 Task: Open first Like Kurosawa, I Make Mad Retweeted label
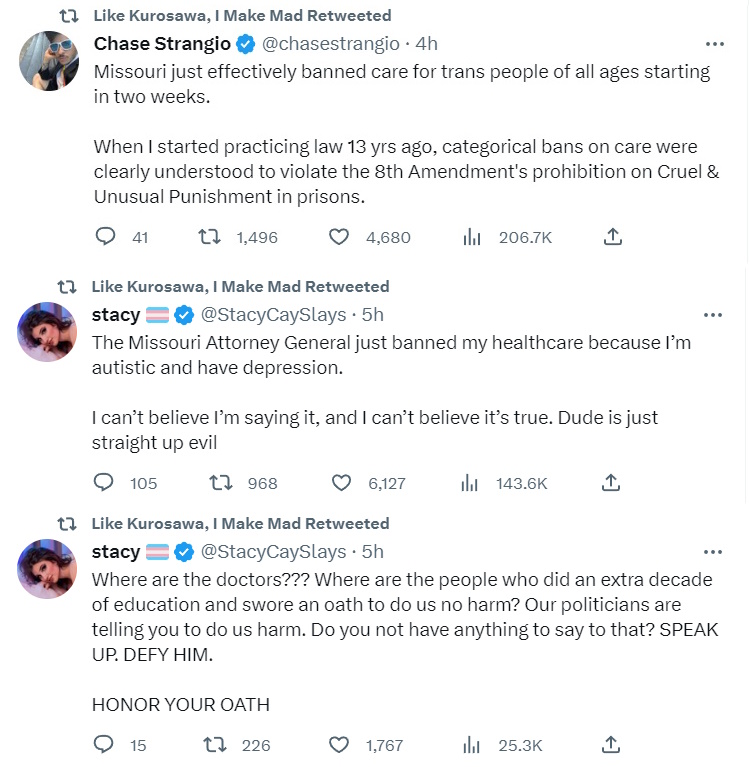coord(241,16)
